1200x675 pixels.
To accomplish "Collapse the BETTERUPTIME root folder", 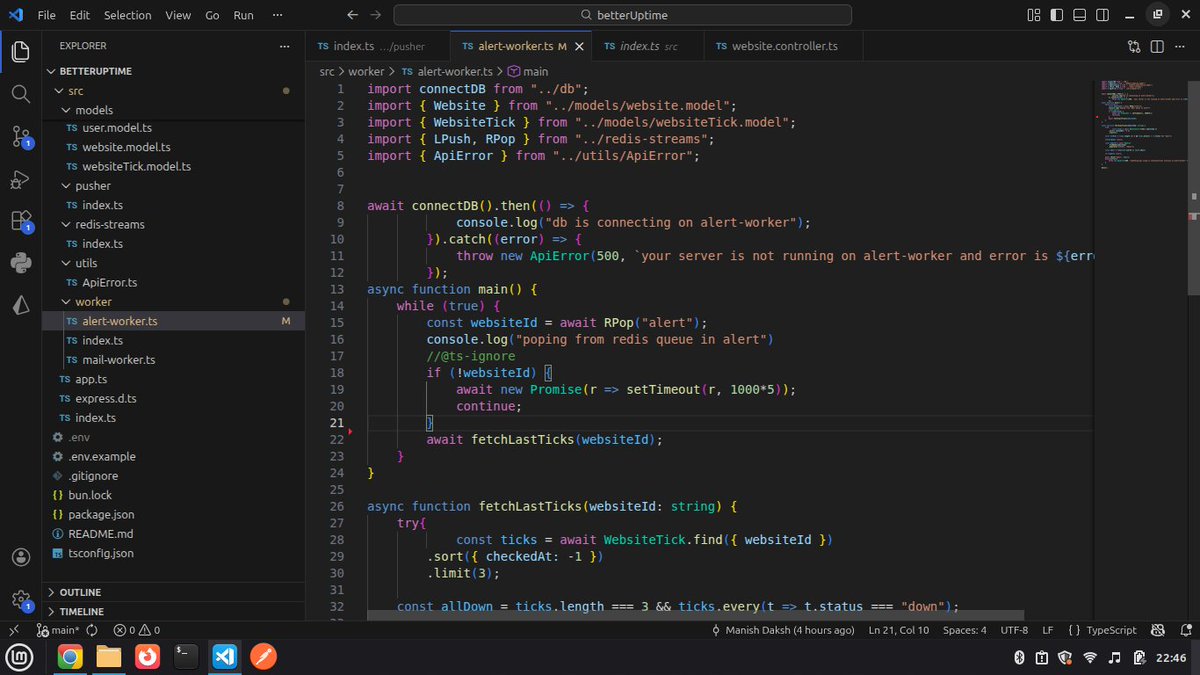I will (x=52, y=72).
